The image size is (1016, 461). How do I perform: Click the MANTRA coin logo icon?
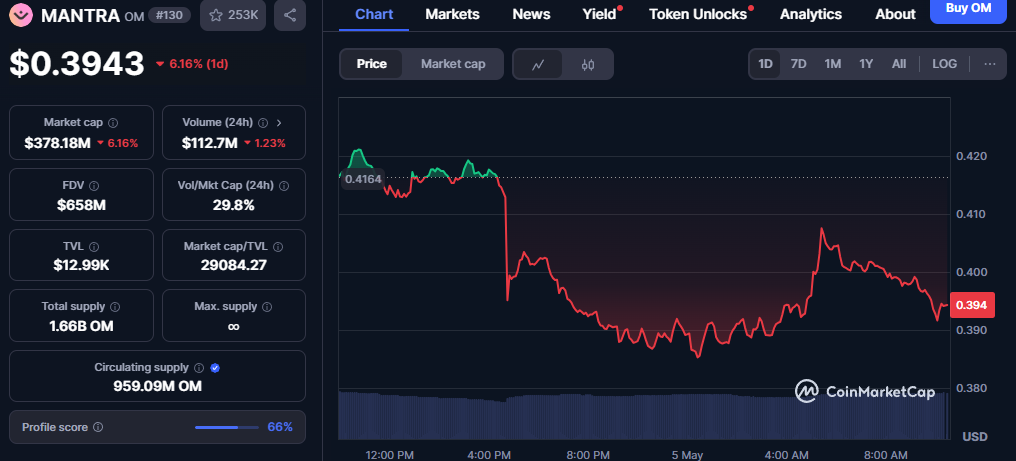coord(22,14)
